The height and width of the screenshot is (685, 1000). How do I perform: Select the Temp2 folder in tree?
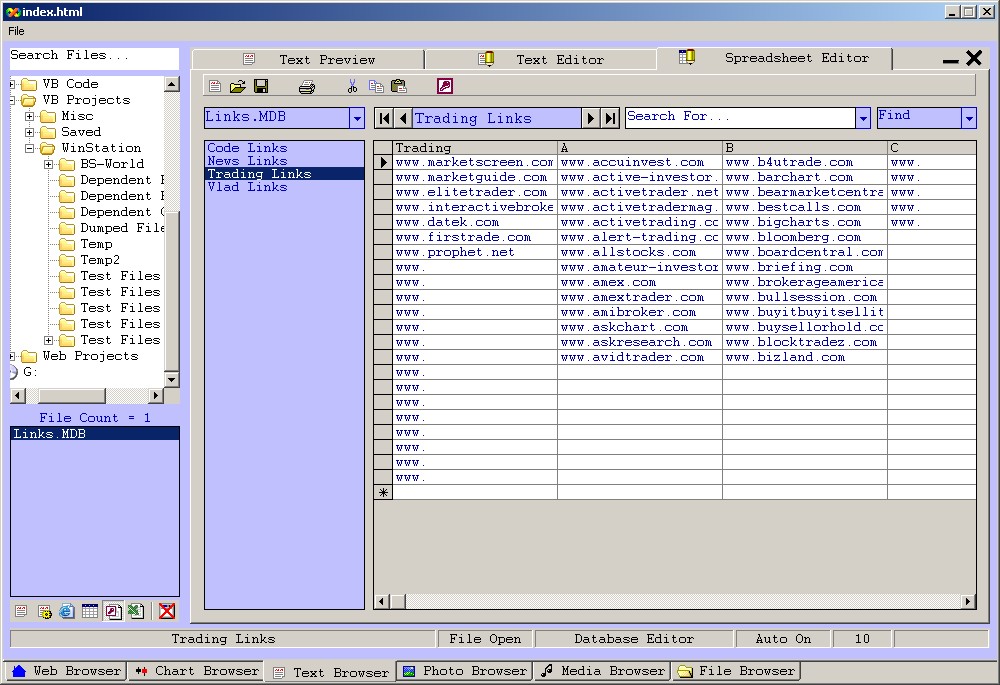point(99,260)
